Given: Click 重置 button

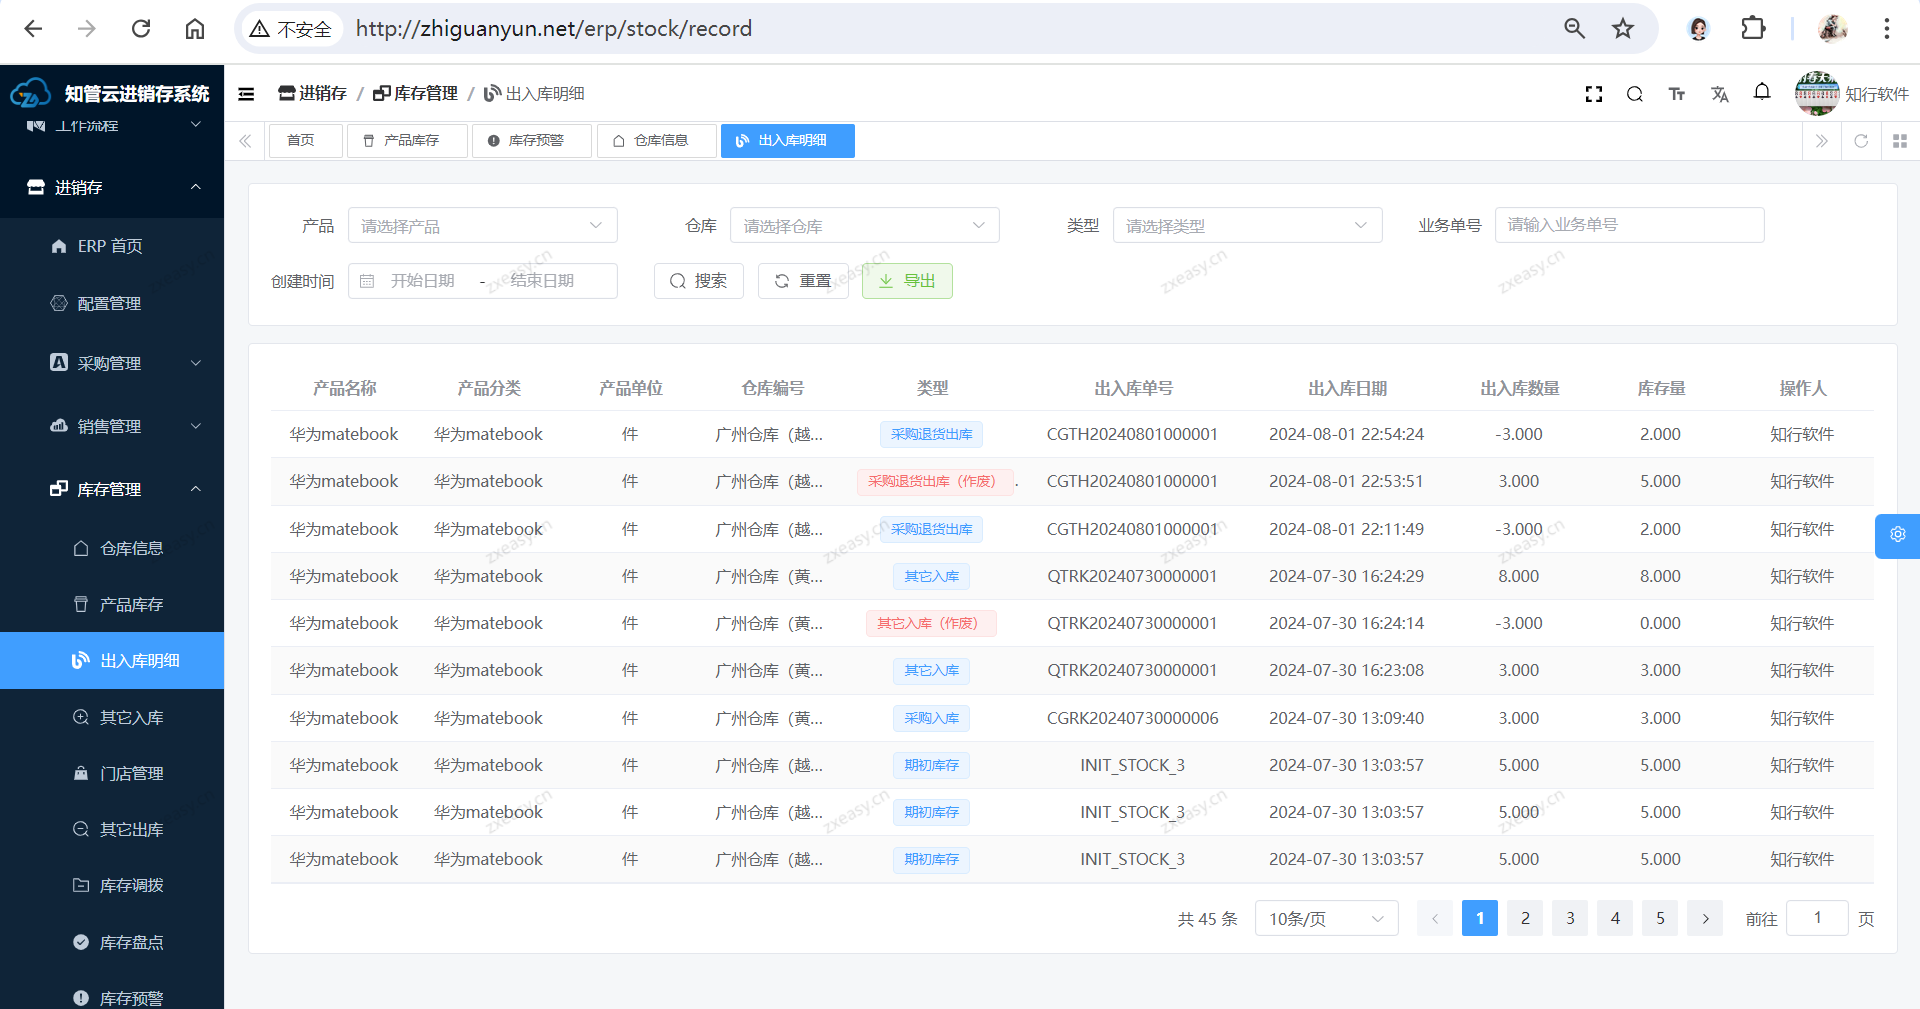Looking at the screenshot, I should click(803, 281).
